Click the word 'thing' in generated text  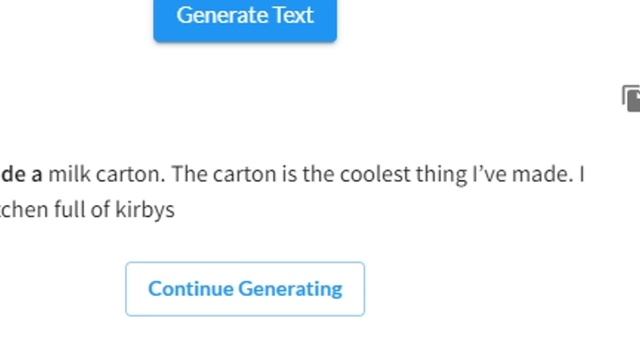tap(441, 175)
